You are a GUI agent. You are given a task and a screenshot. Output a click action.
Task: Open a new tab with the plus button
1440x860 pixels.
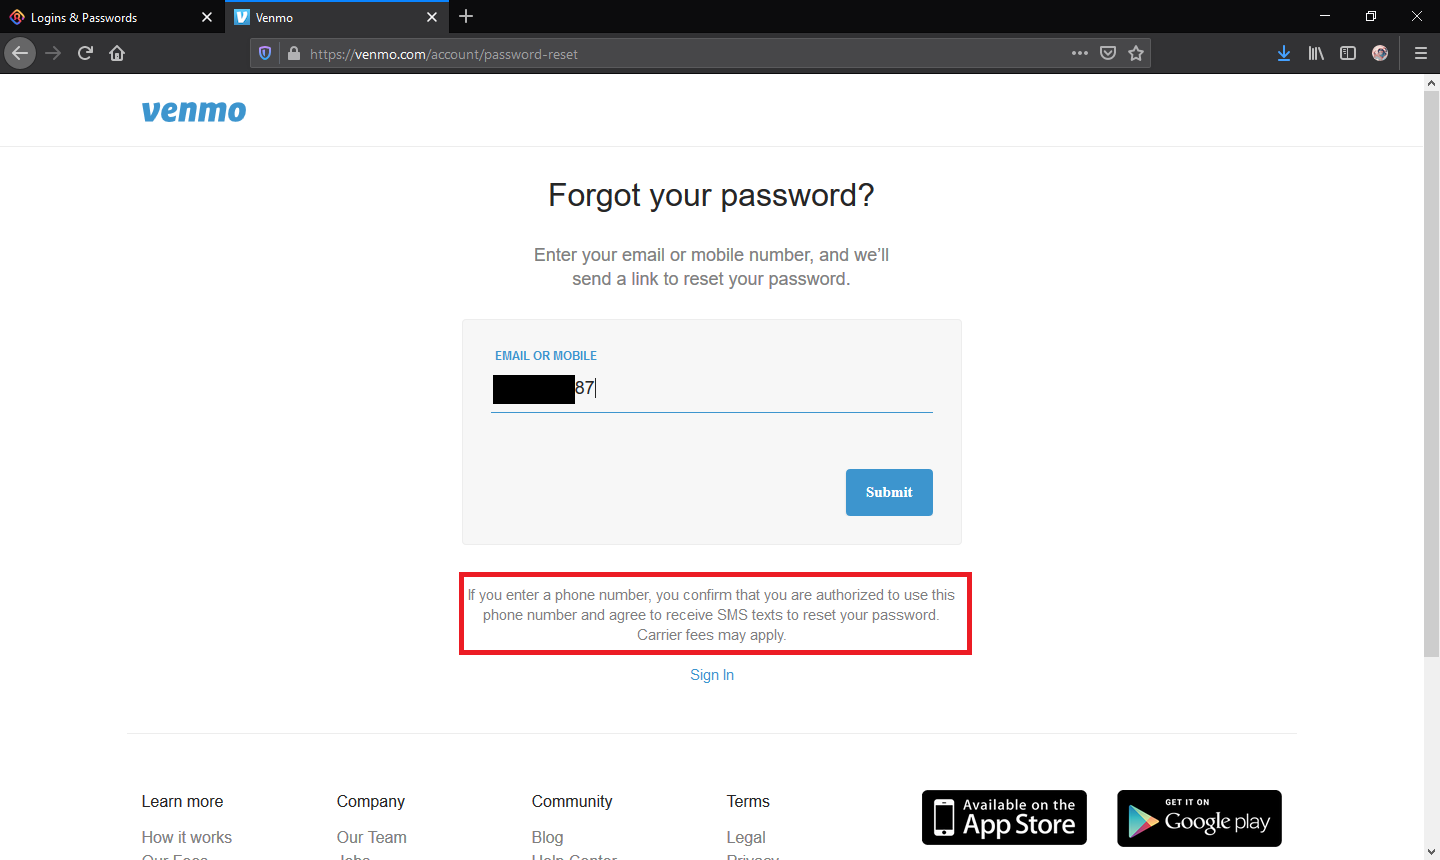pyautogui.click(x=466, y=17)
